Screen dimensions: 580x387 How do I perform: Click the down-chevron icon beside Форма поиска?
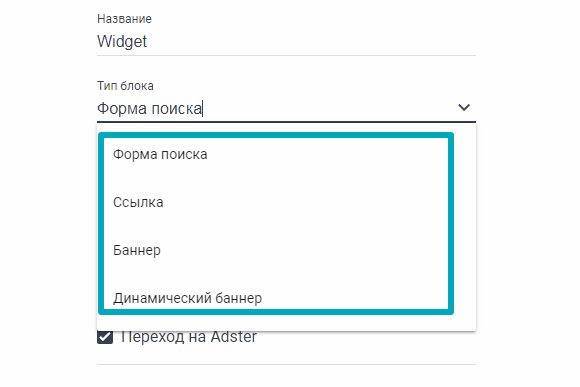pos(464,108)
